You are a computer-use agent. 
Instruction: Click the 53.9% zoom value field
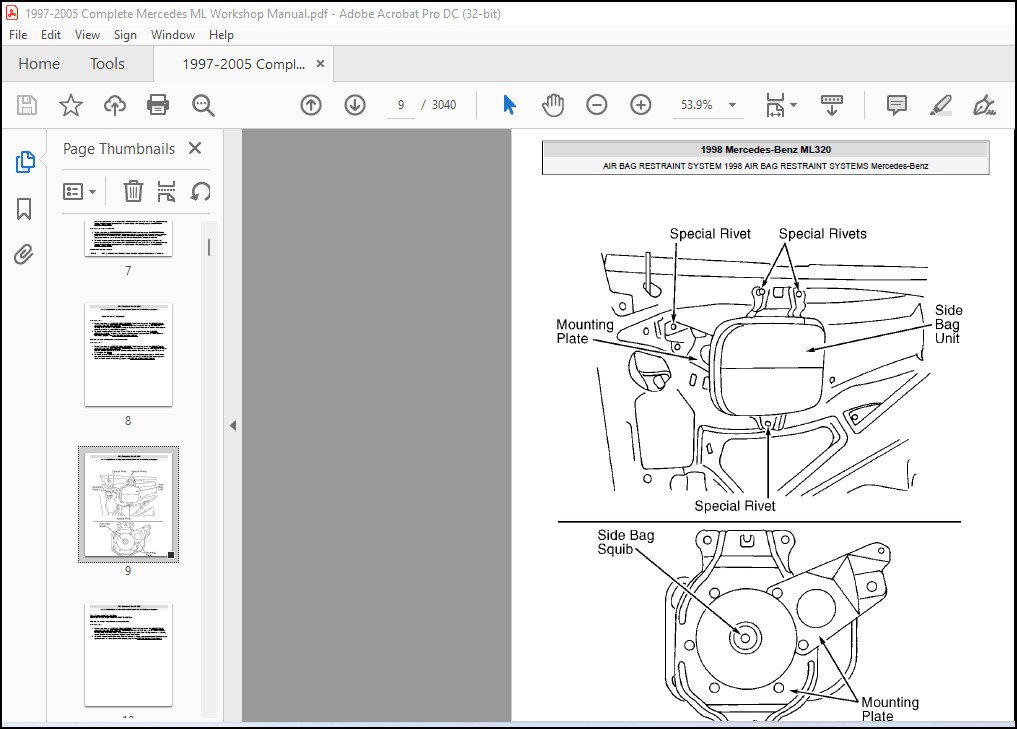click(697, 105)
